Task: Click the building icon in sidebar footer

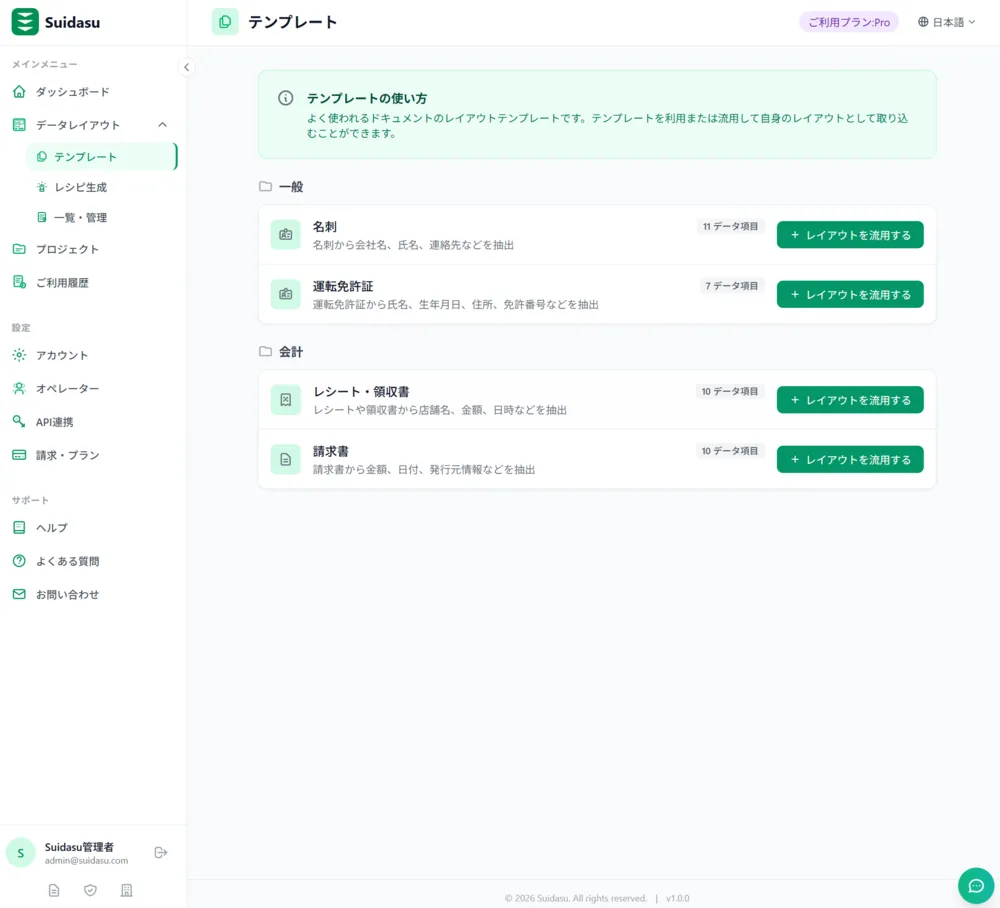Action: pyautogui.click(x=127, y=890)
